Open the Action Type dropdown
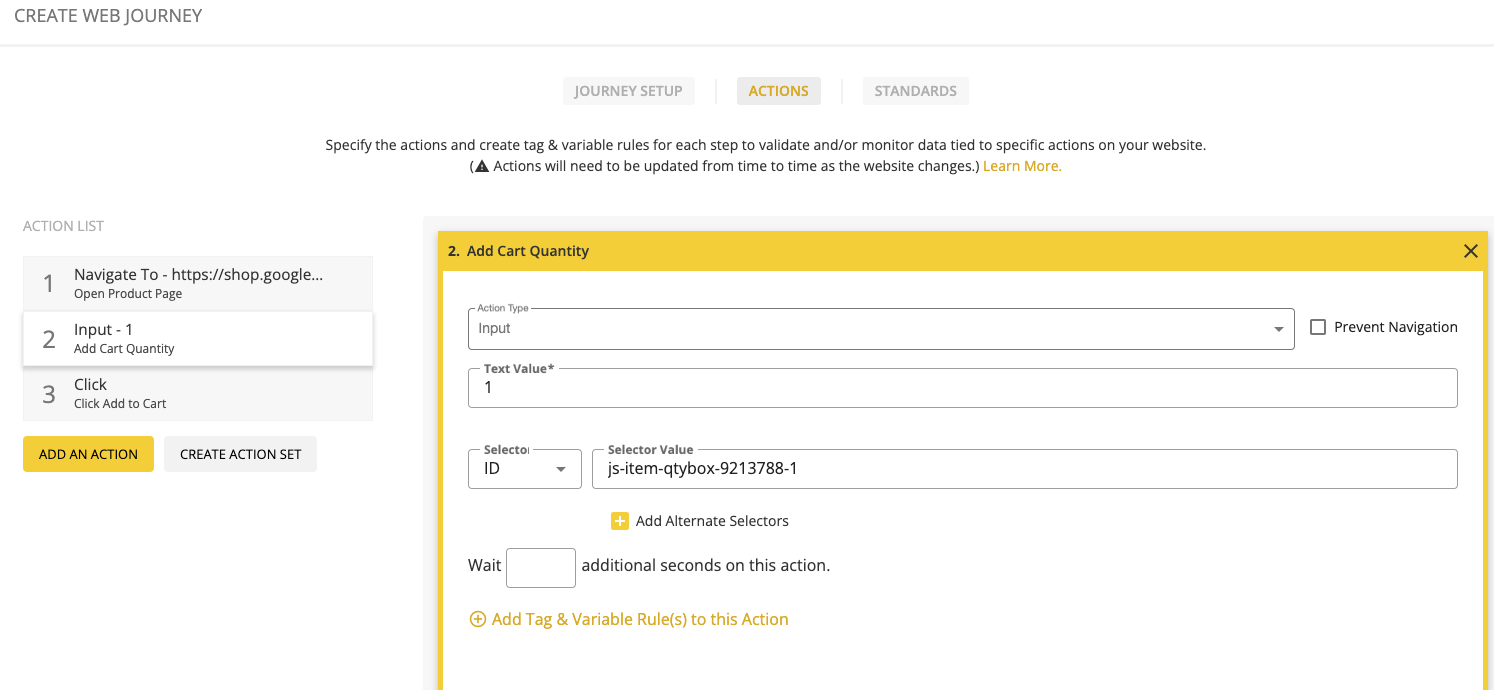This screenshot has height=690, width=1494. (880, 329)
